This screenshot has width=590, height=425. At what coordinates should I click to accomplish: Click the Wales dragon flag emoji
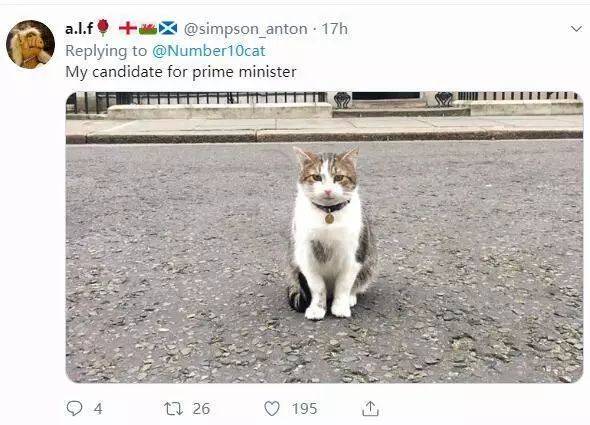(148, 29)
